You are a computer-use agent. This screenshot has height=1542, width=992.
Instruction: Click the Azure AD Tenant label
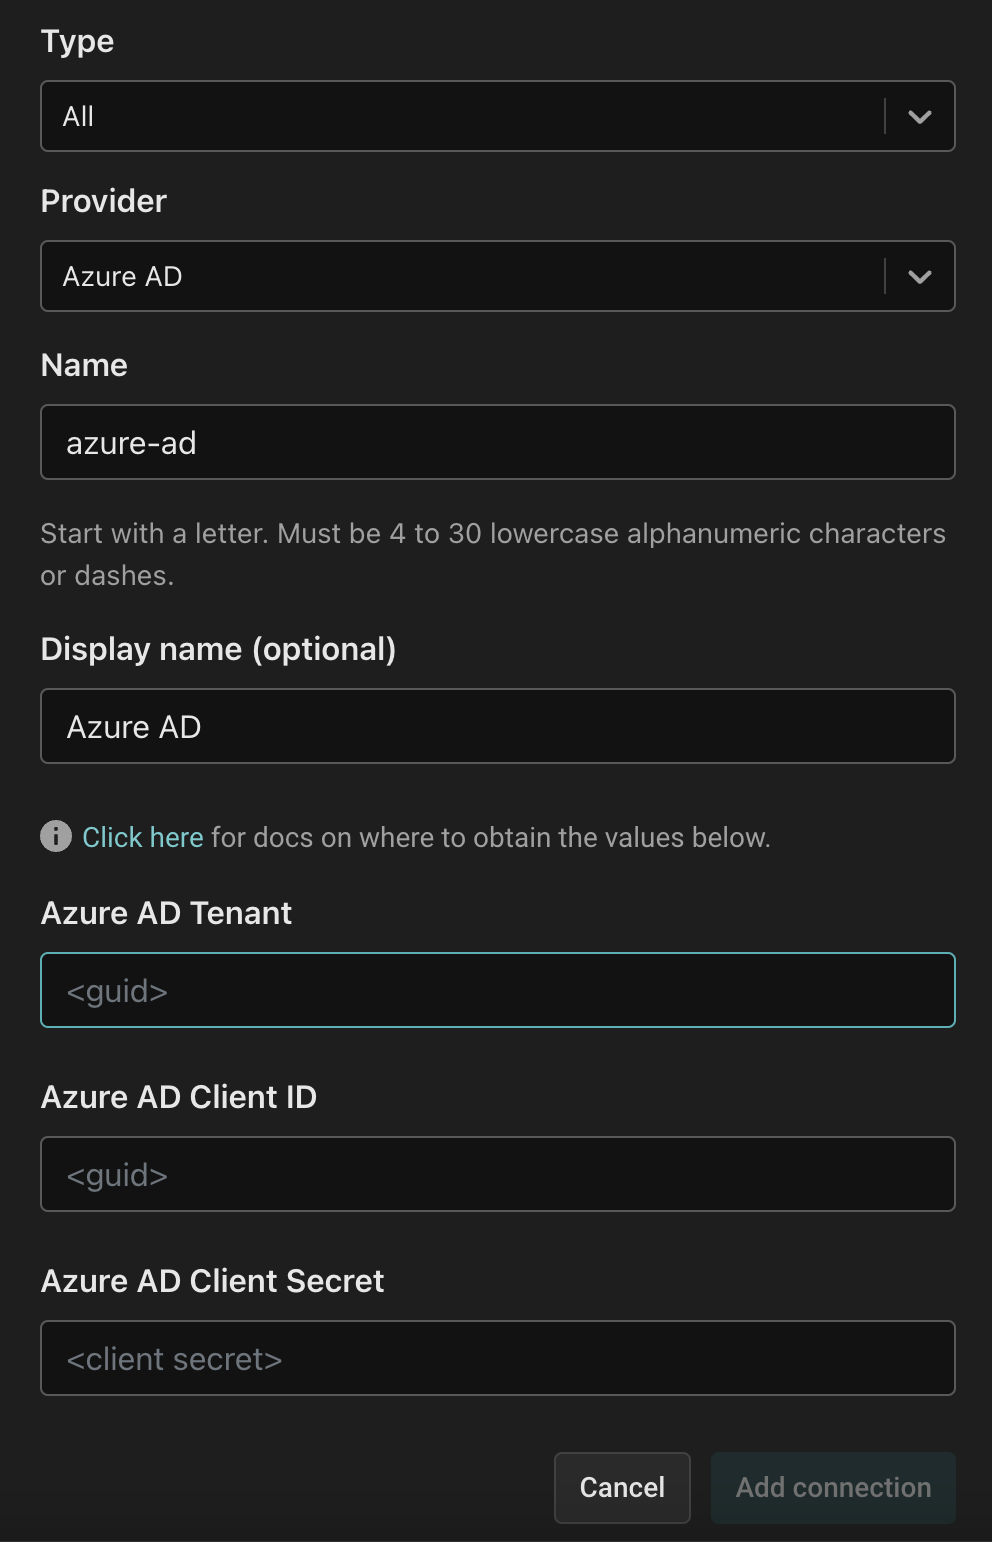[x=166, y=913]
